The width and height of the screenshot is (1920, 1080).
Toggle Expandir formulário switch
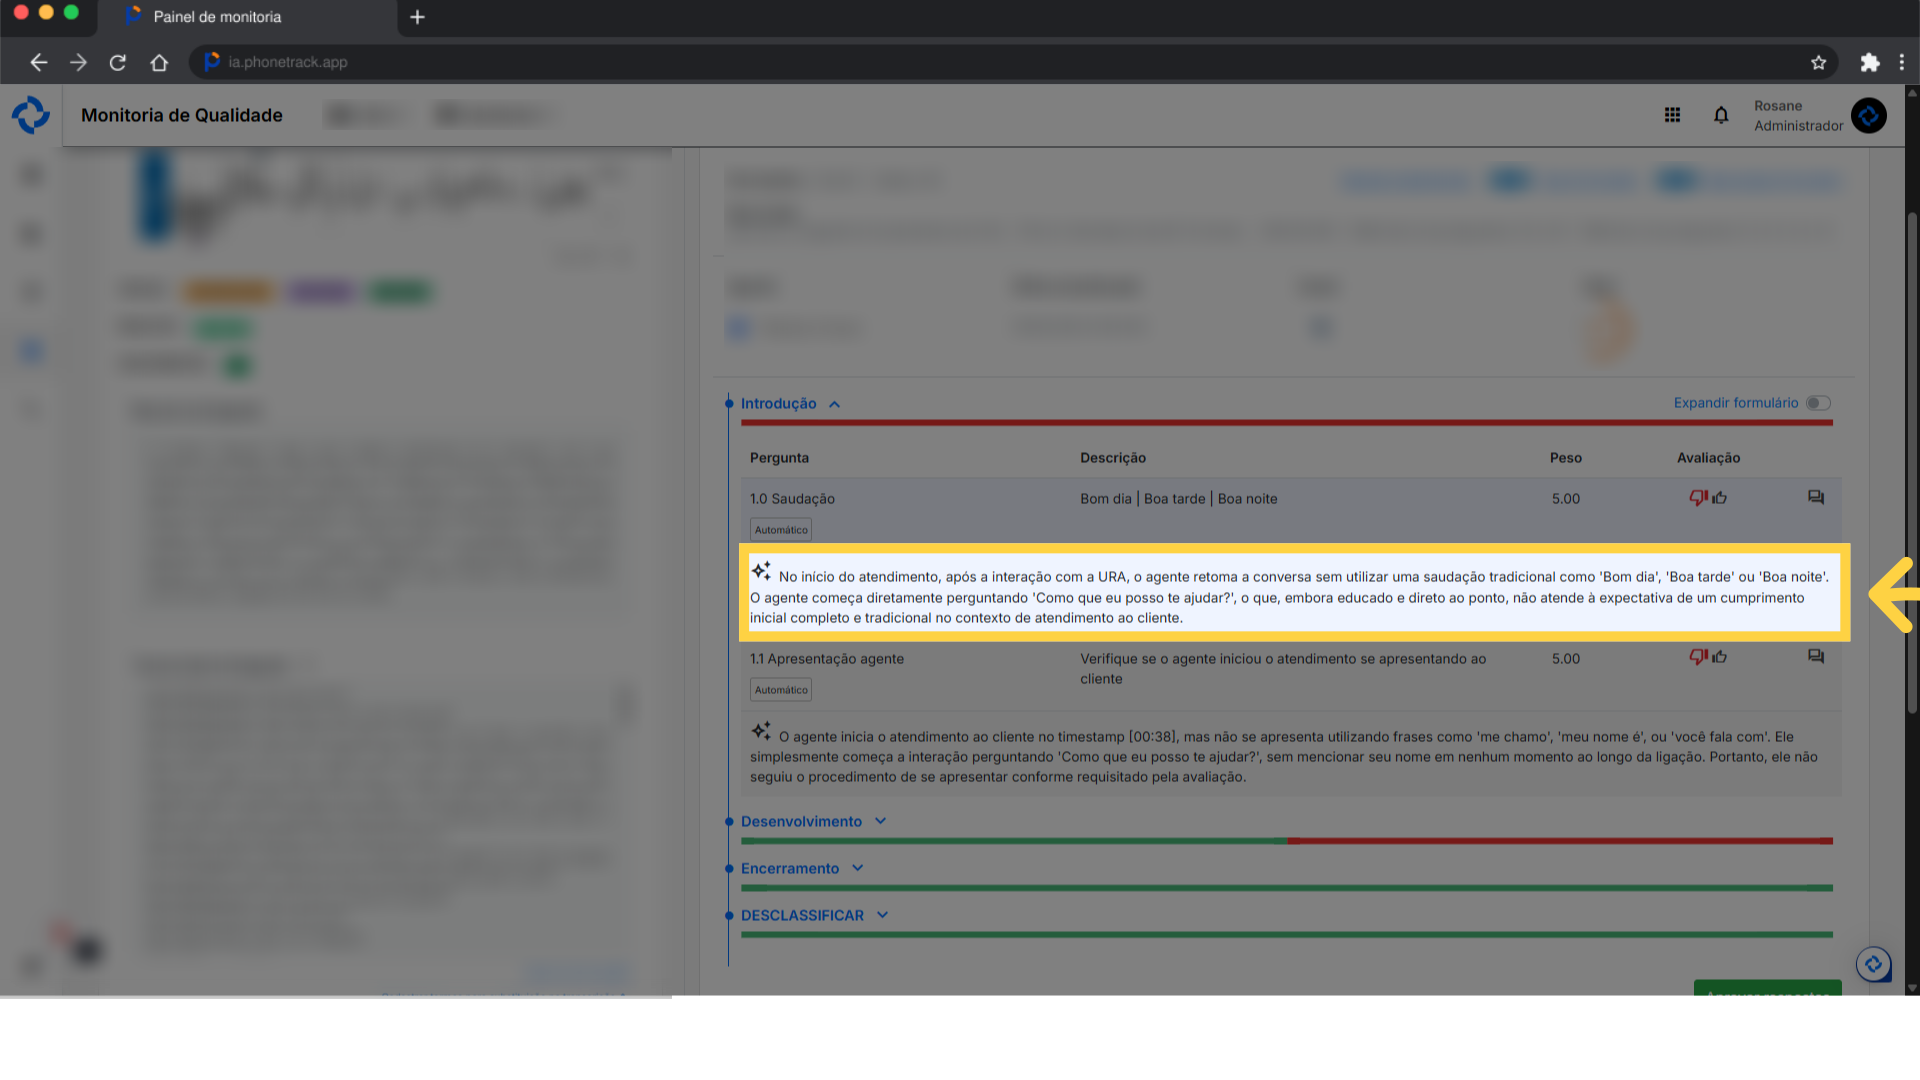pyautogui.click(x=1818, y=403)
